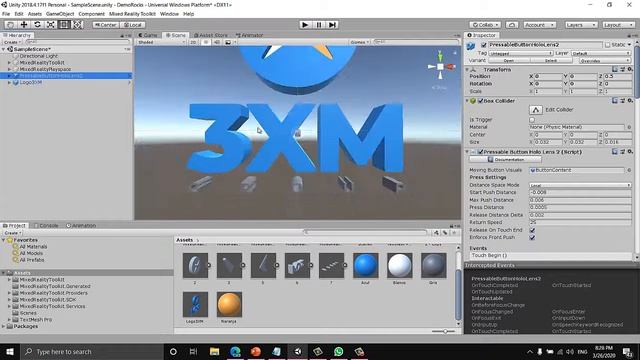Toggle 2D view in Scene toolbar

(193, 42)
